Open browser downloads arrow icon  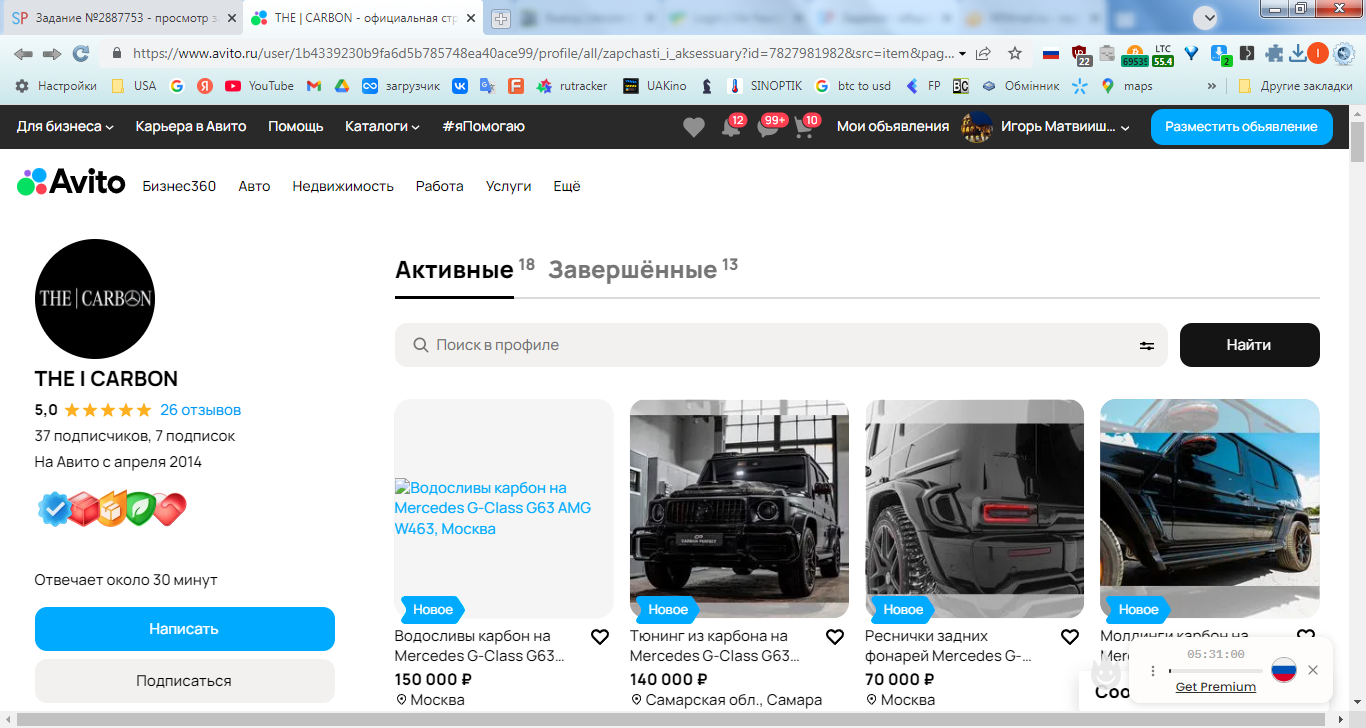pos(1298,53)
